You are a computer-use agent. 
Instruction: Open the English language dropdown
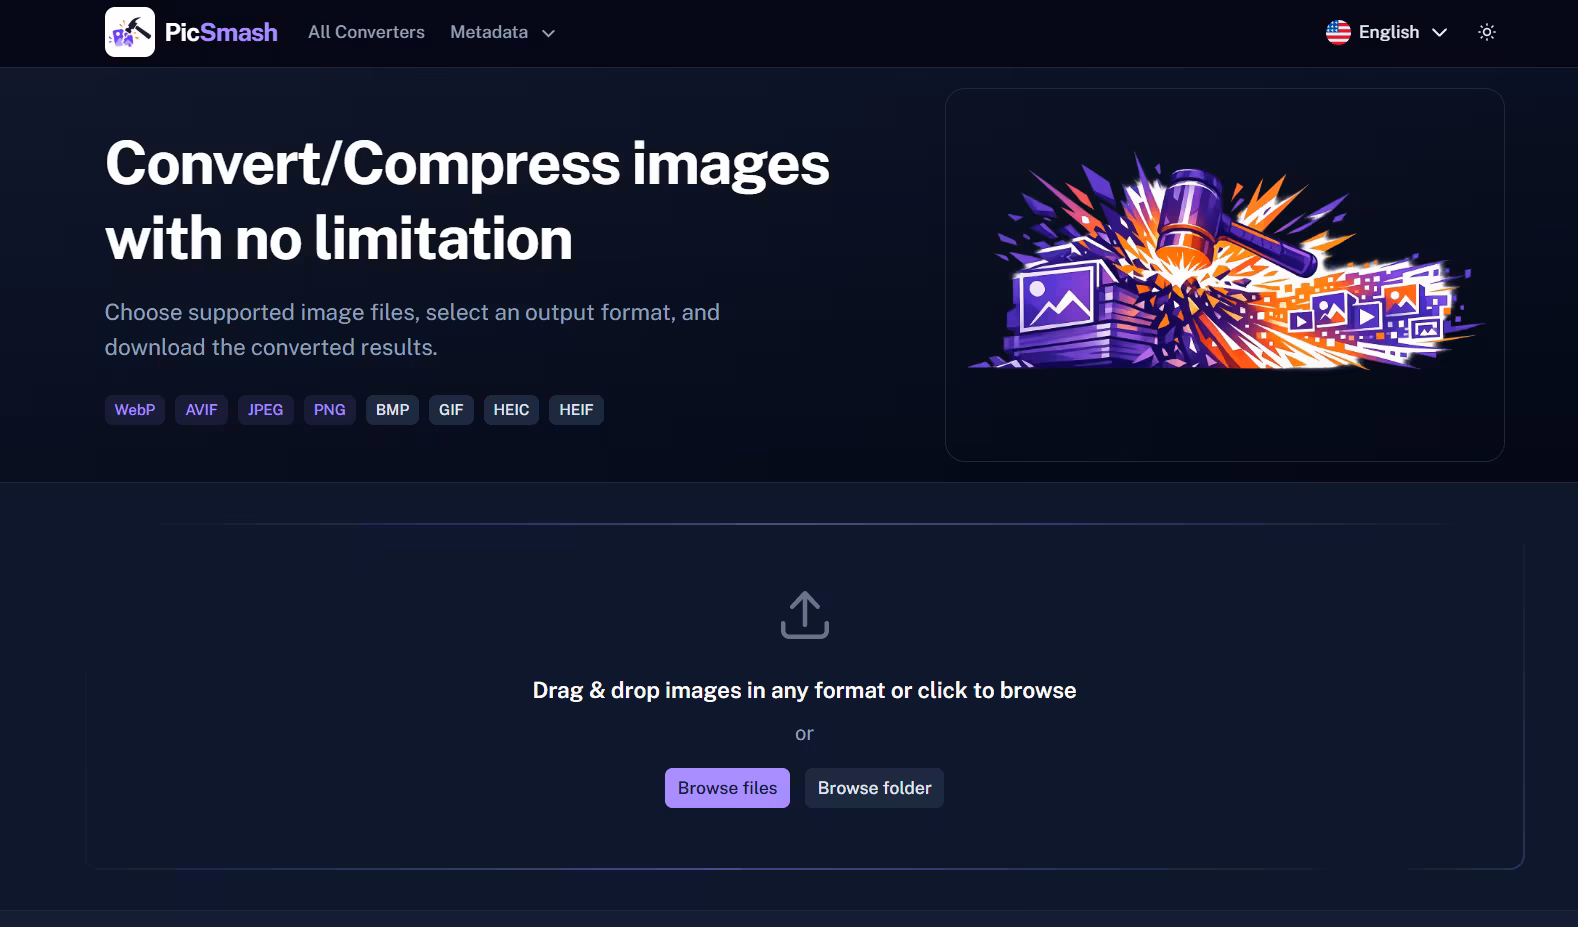tap(1388, 32)
